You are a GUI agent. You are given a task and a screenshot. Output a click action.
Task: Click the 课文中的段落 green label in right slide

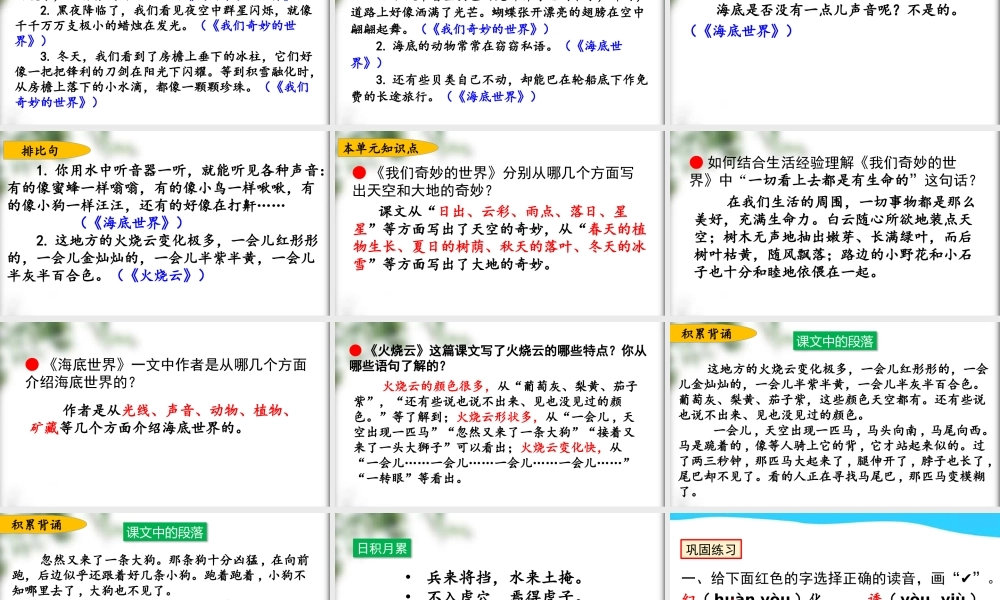[834, 340]
